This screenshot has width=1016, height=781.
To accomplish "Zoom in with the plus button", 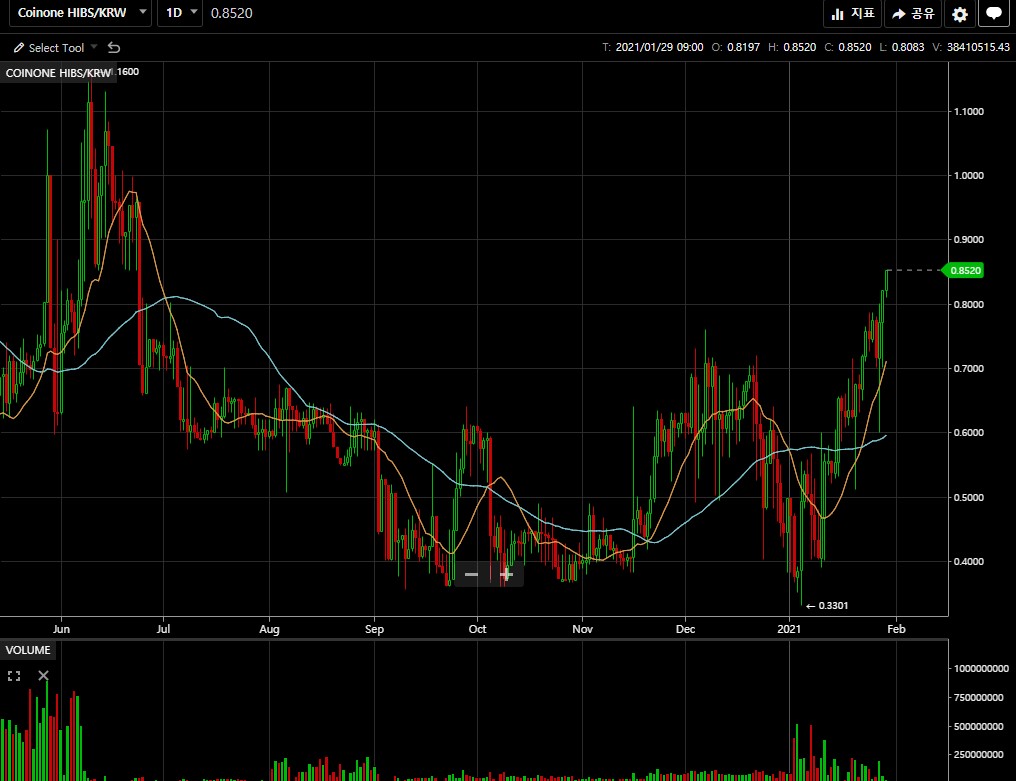I will (506, 574).
